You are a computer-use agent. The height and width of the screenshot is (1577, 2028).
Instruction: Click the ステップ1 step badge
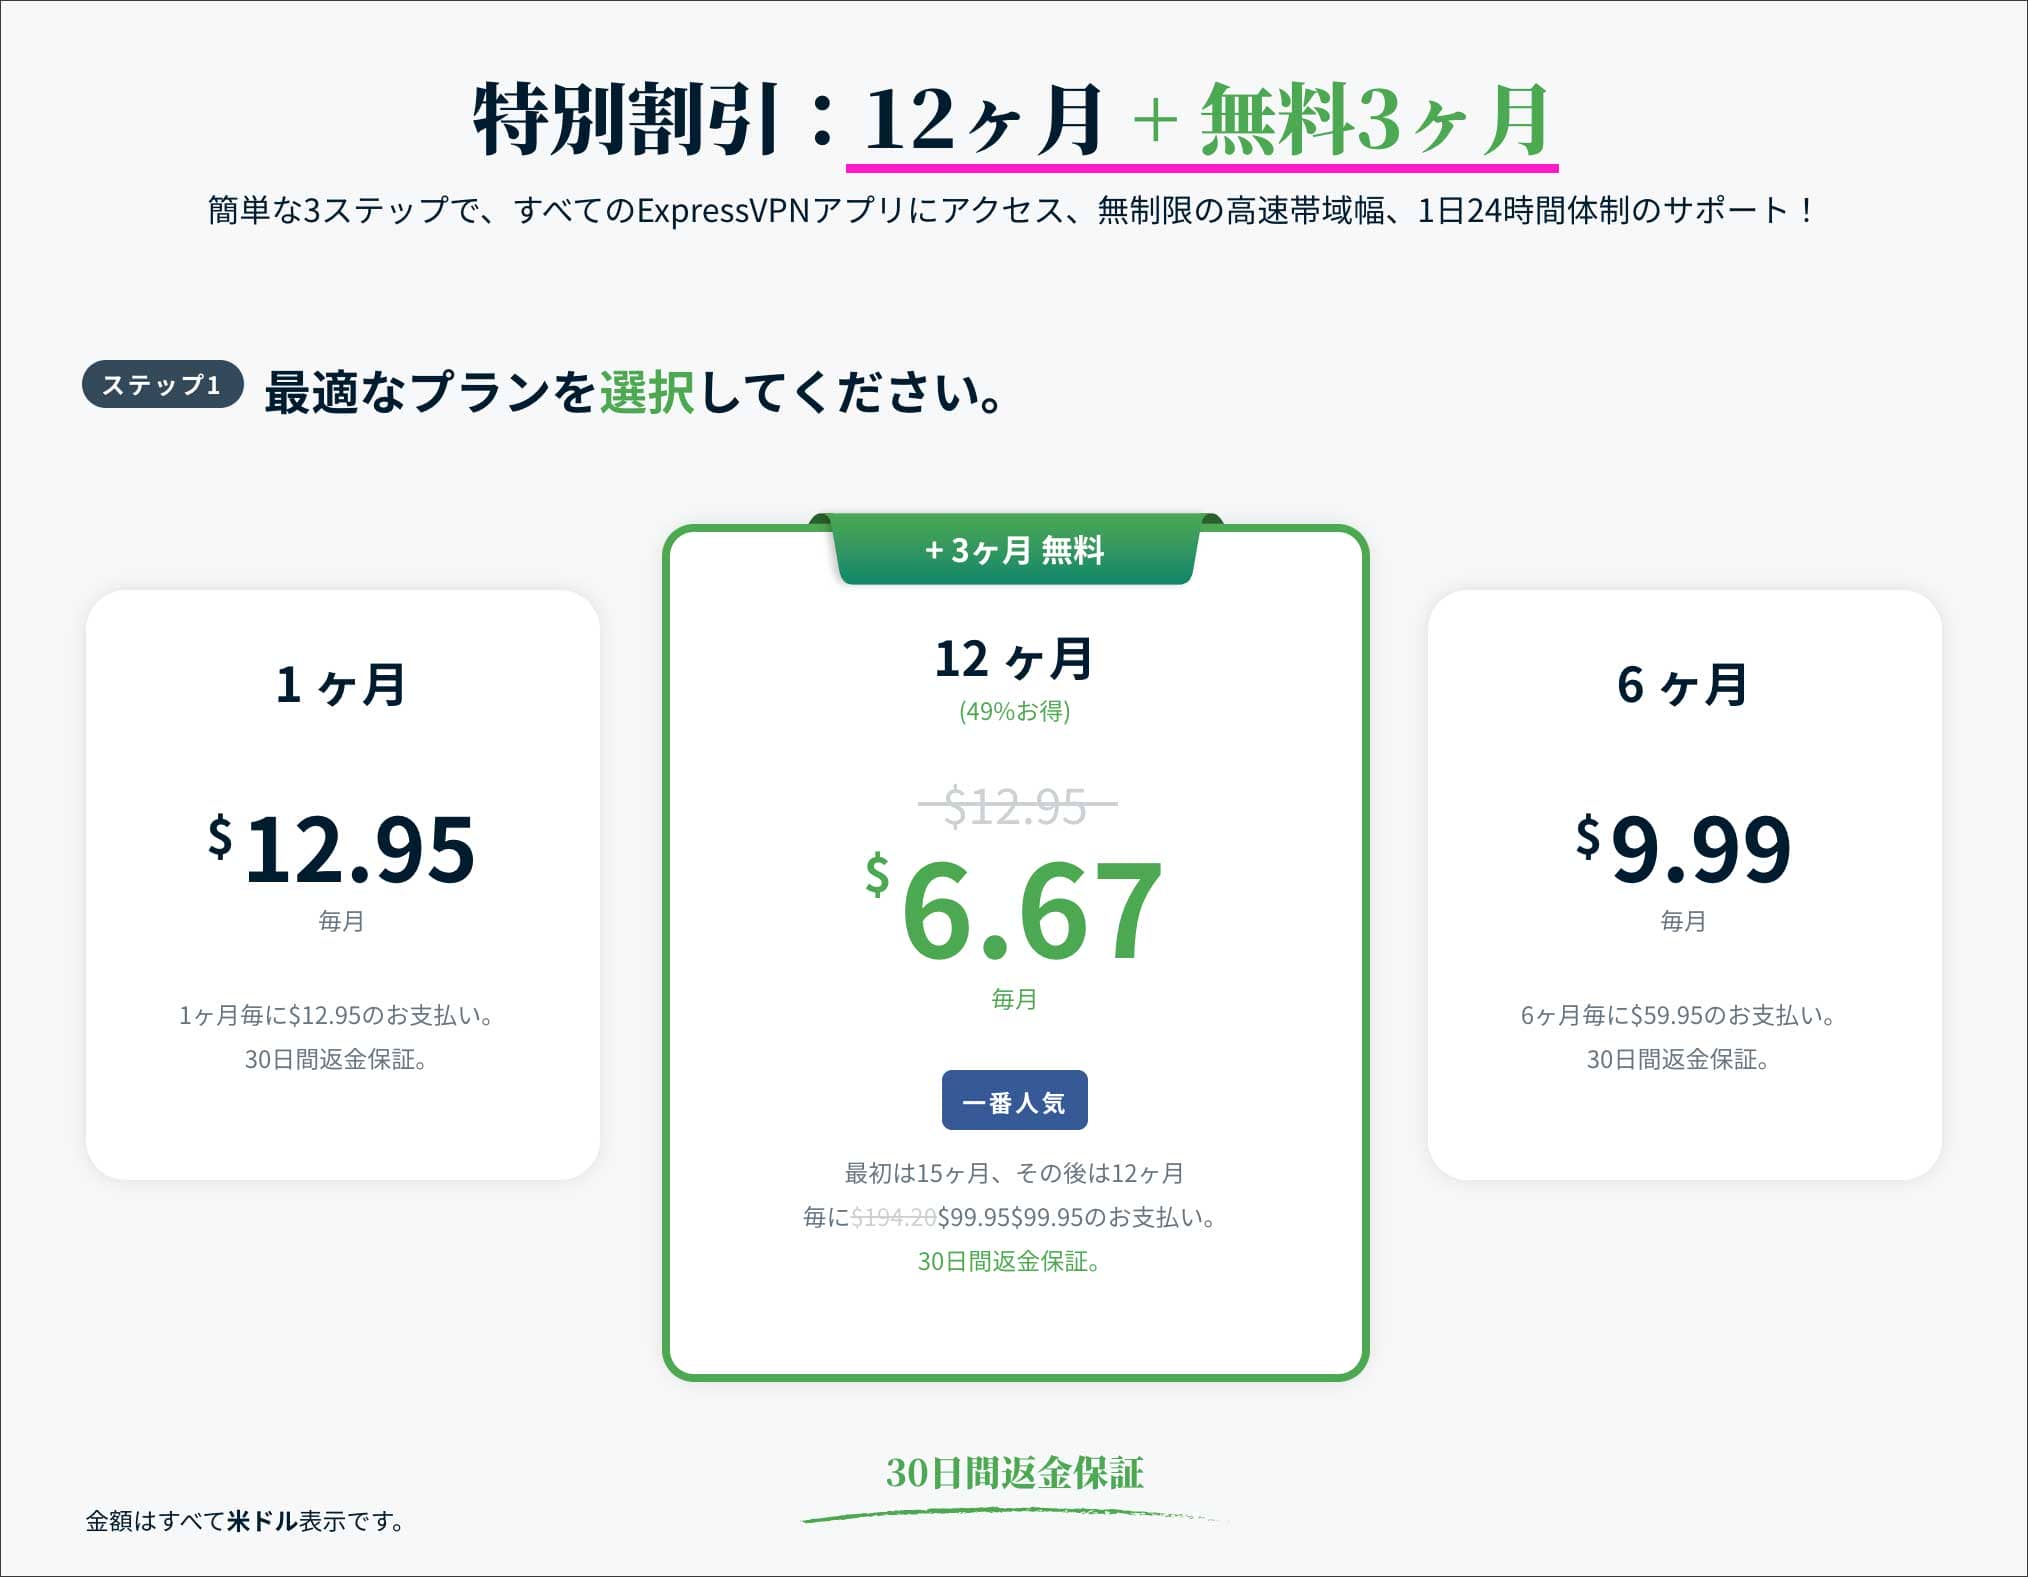[x=162, y=384]
